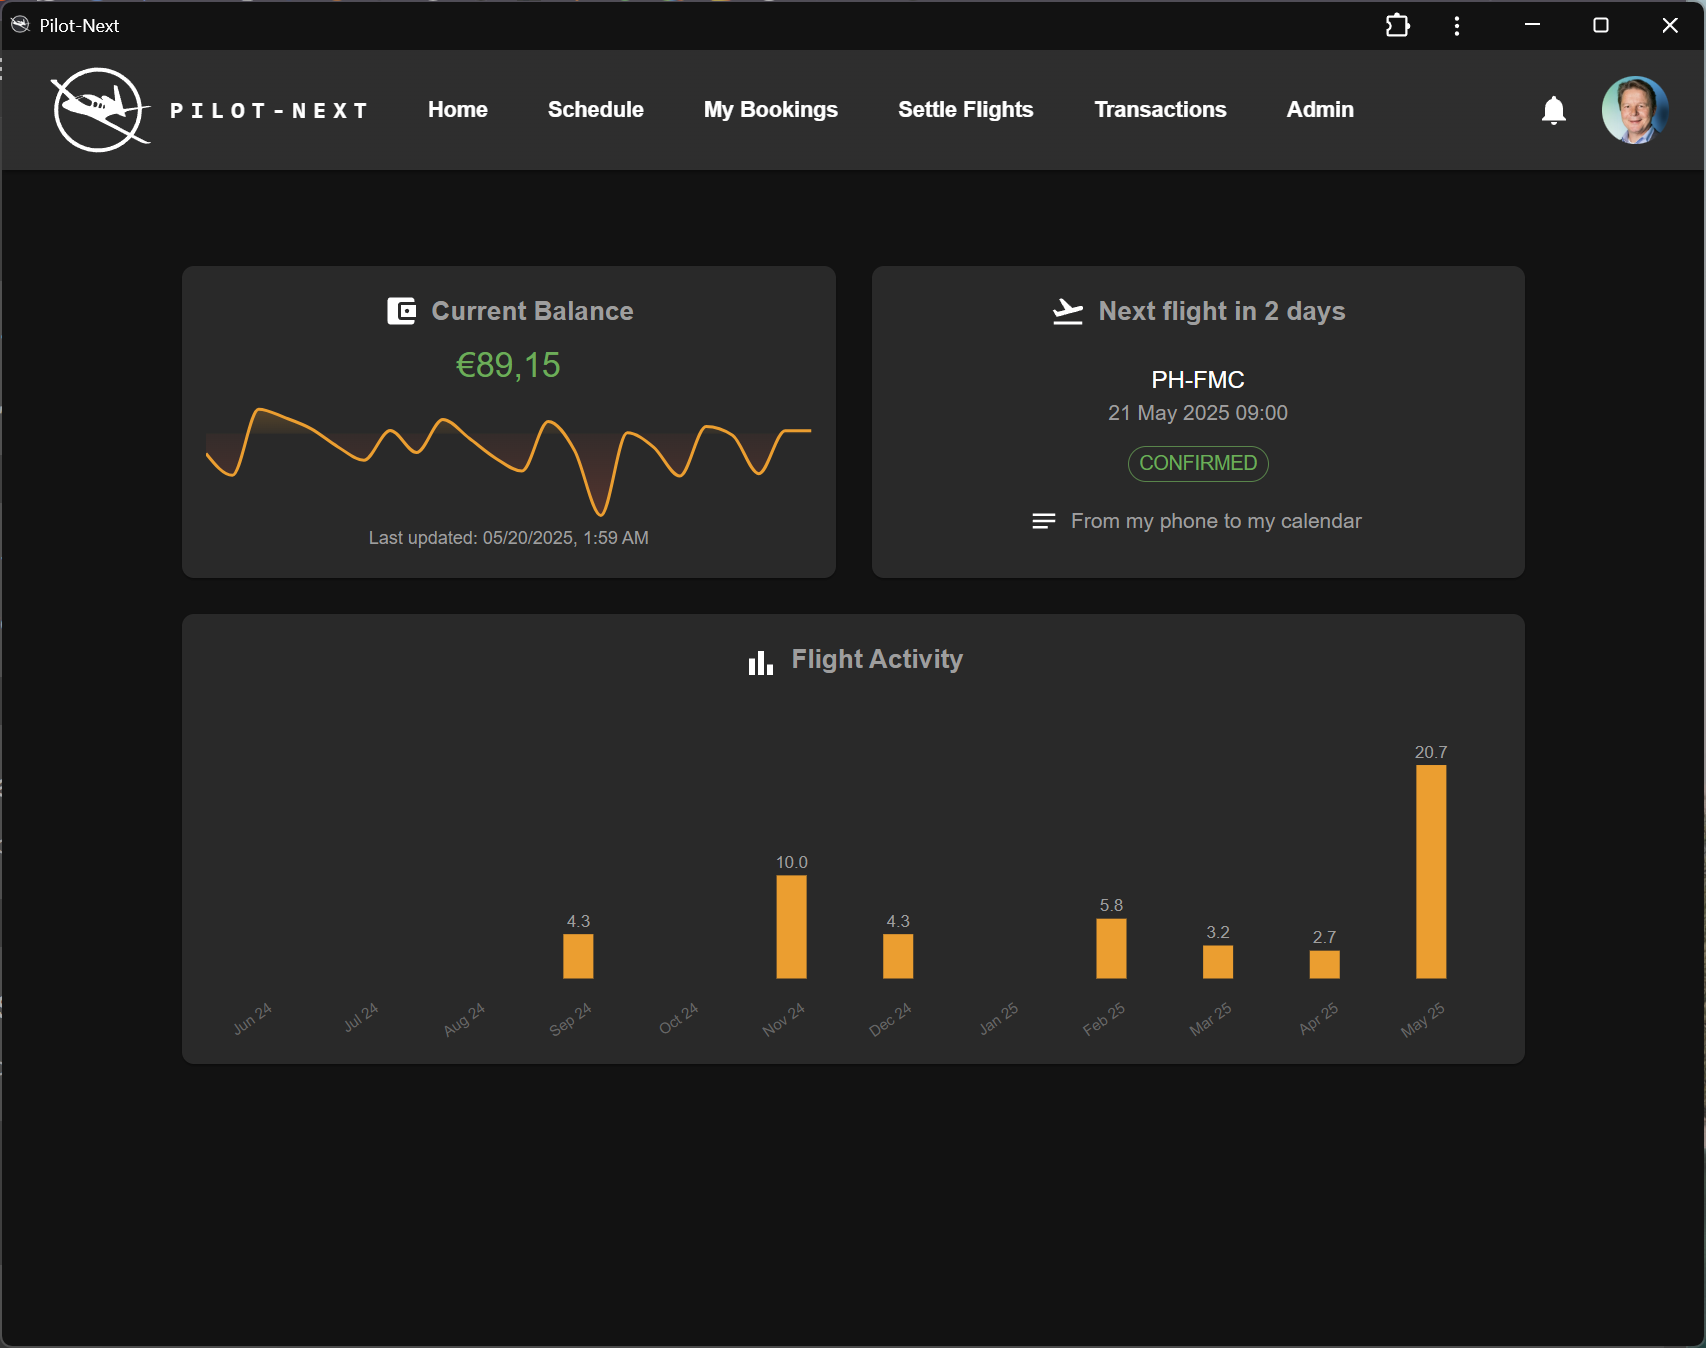Open the Admin section
The height and width of the screenshot is (1348, 1706).
tap(1319, 110)
